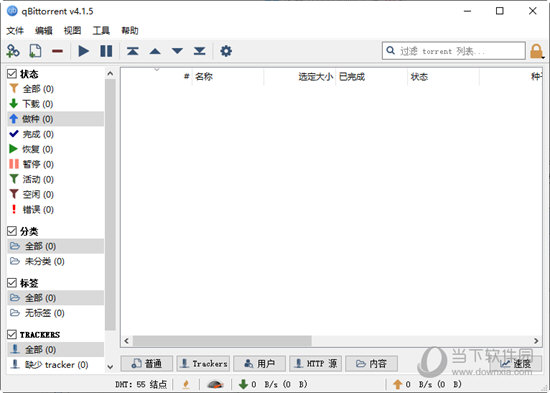Select the 做种 (0) status filter
The image size is (550, 393).
pos(55,119)
